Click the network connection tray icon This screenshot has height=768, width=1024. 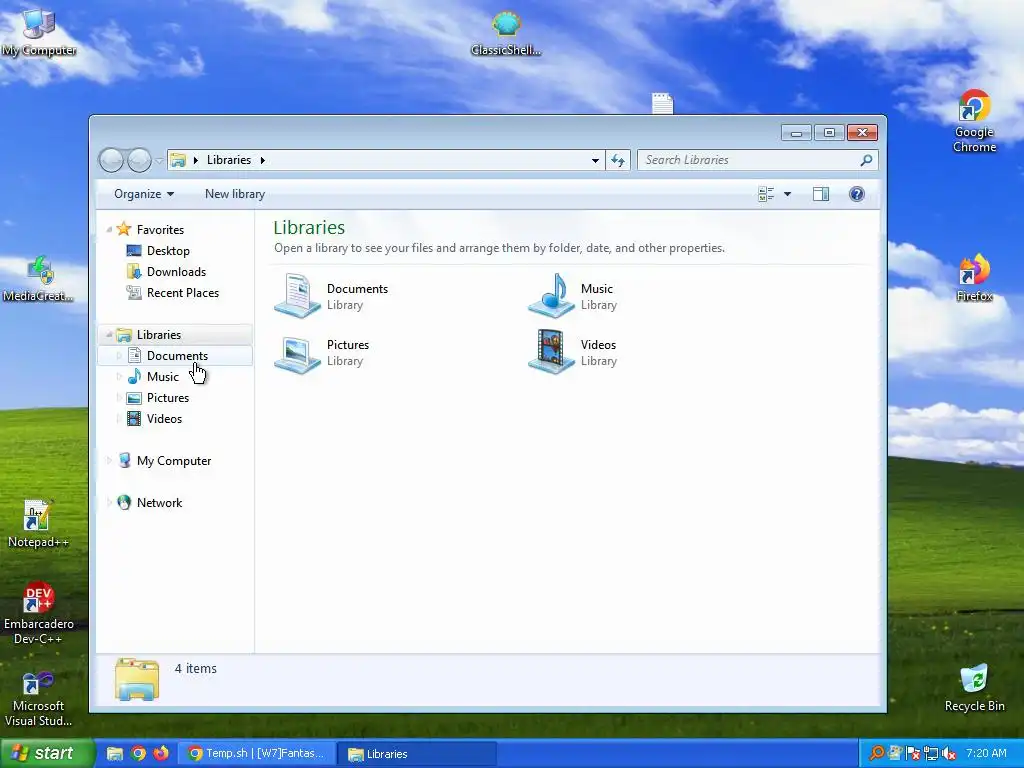(x=931, y=754)
